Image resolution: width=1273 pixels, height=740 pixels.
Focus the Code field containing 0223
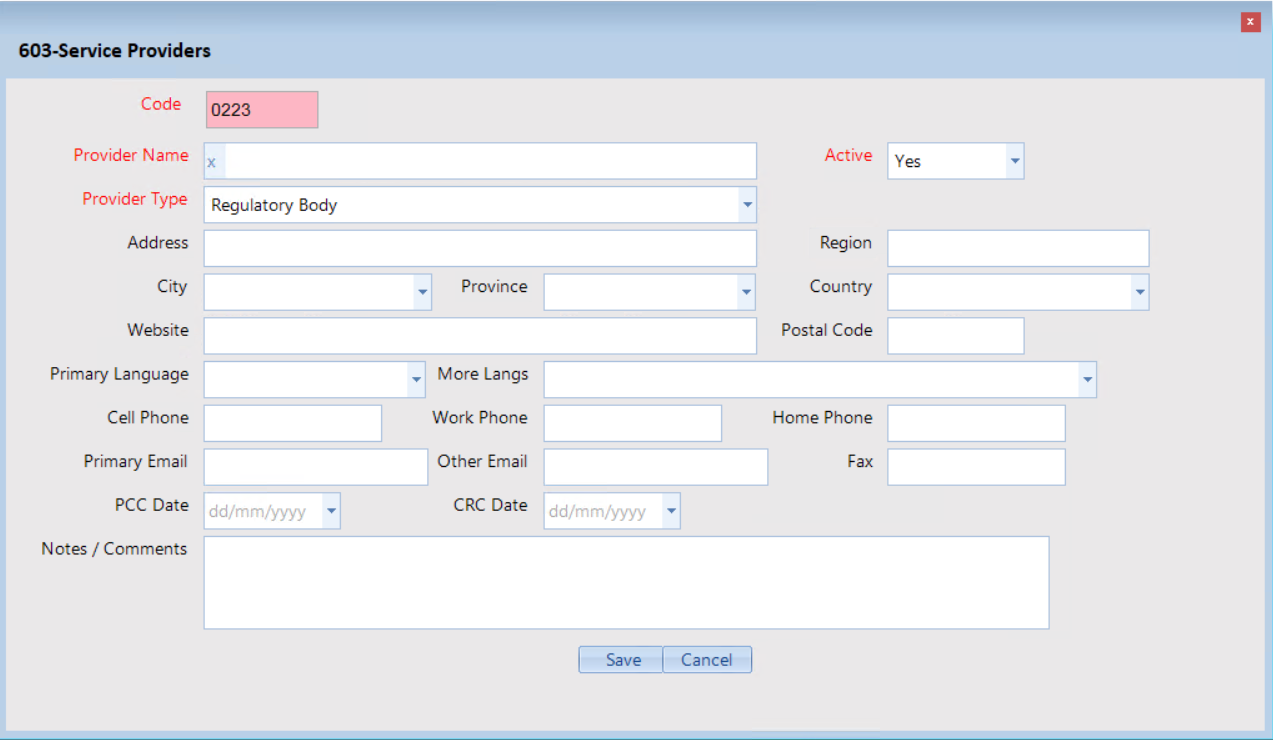tap(262, 110)
